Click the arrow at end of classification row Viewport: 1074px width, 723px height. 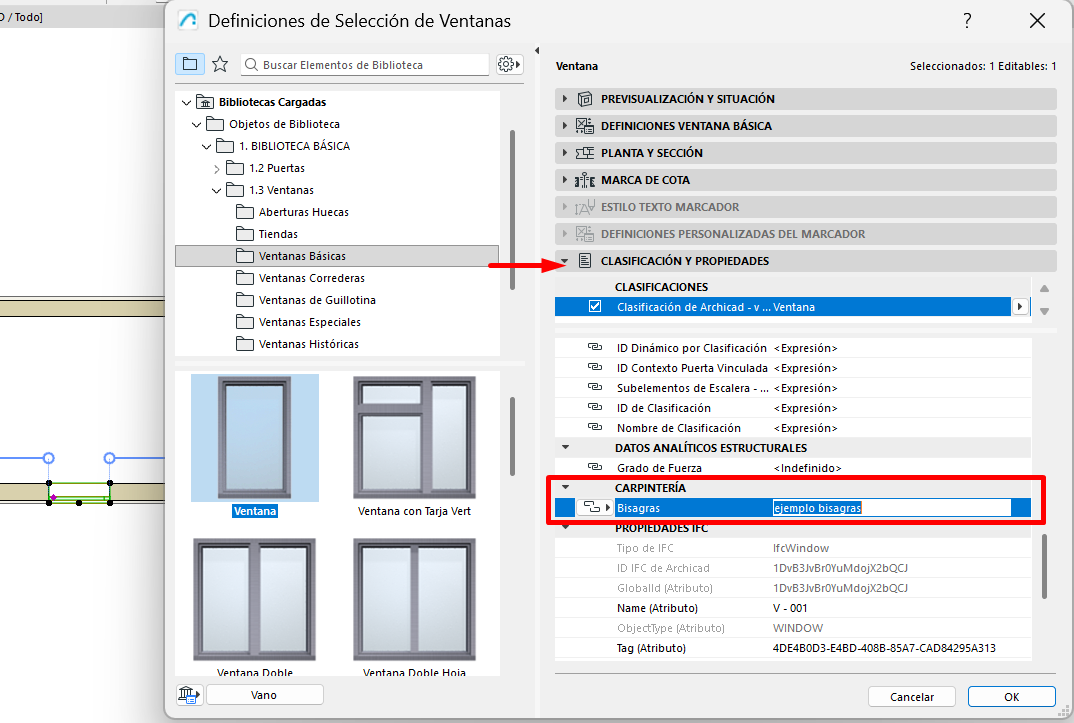click(x=1019, y=307)
